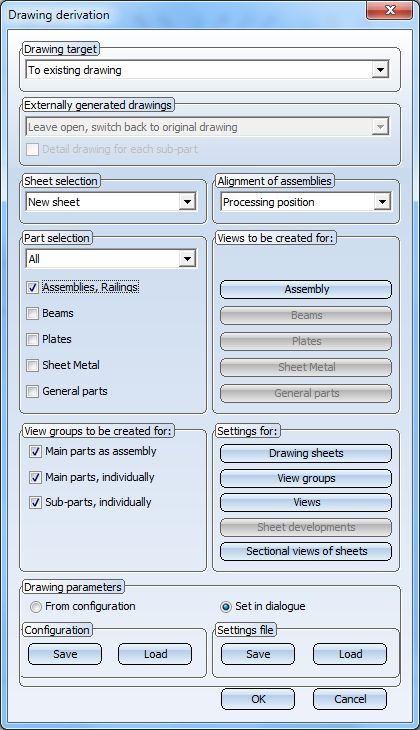Choose Set in dialogue radio option
Viewport: 420px width, 730px height.
click(226, 607)
